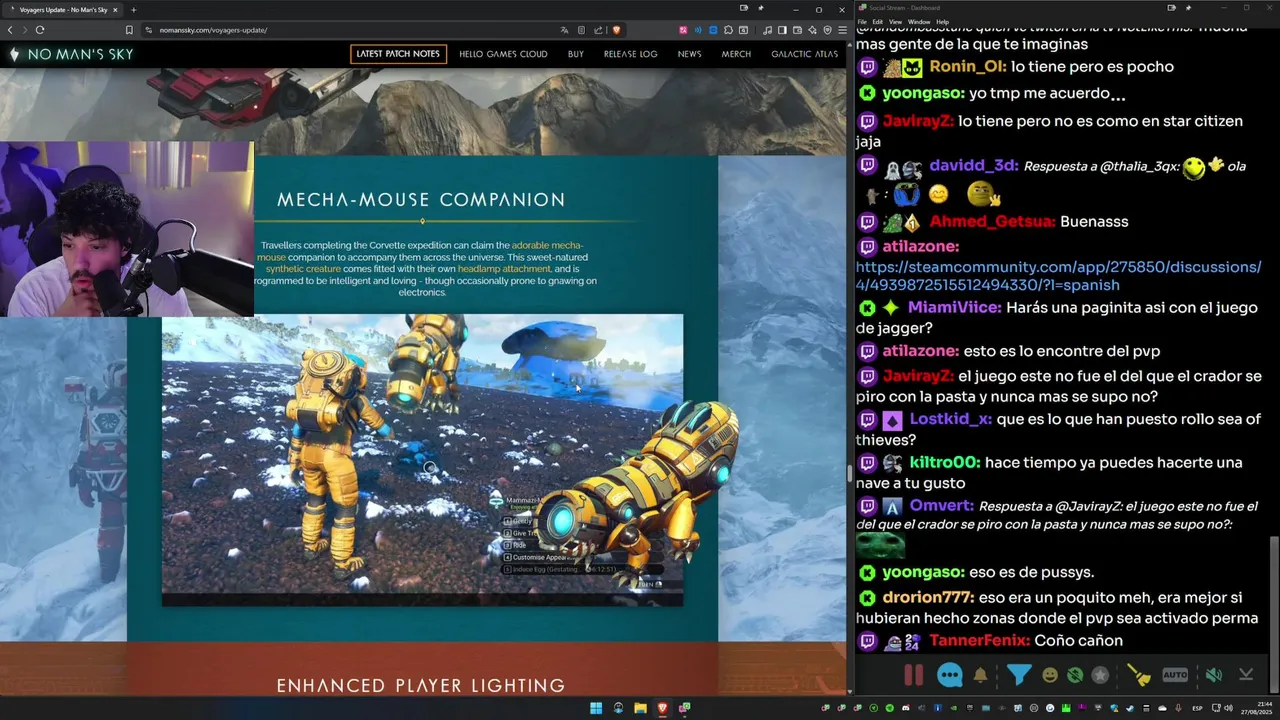Open Discord from the system tray

906,708
